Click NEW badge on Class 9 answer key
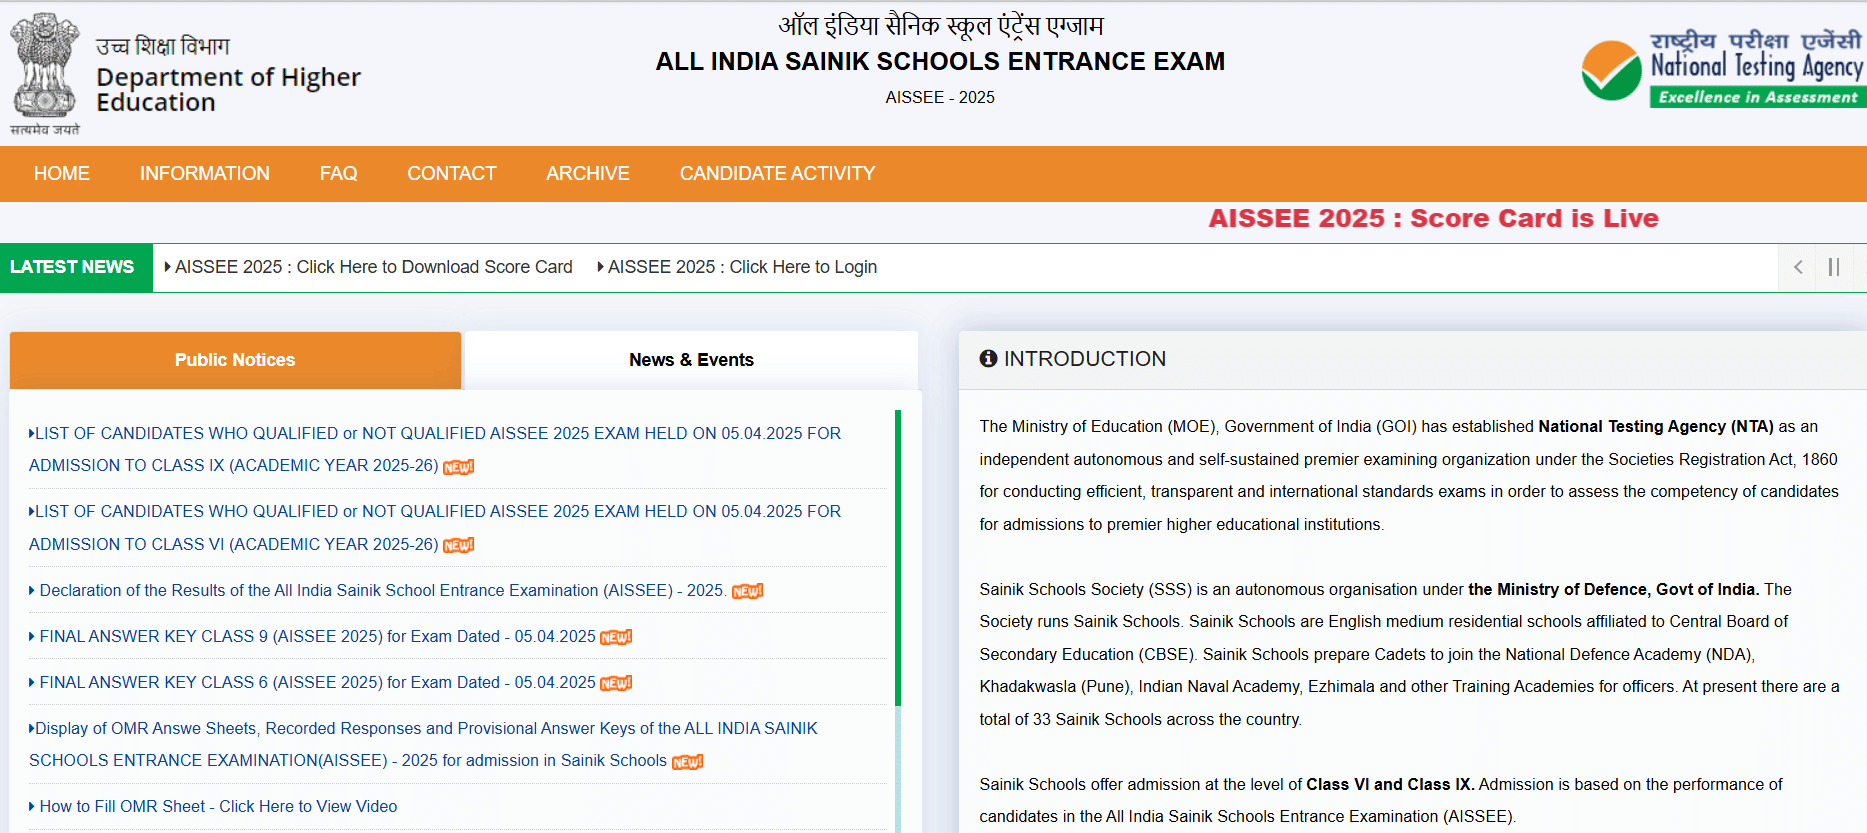This screenshot has width=1867, height=833. tap(616, 638)
